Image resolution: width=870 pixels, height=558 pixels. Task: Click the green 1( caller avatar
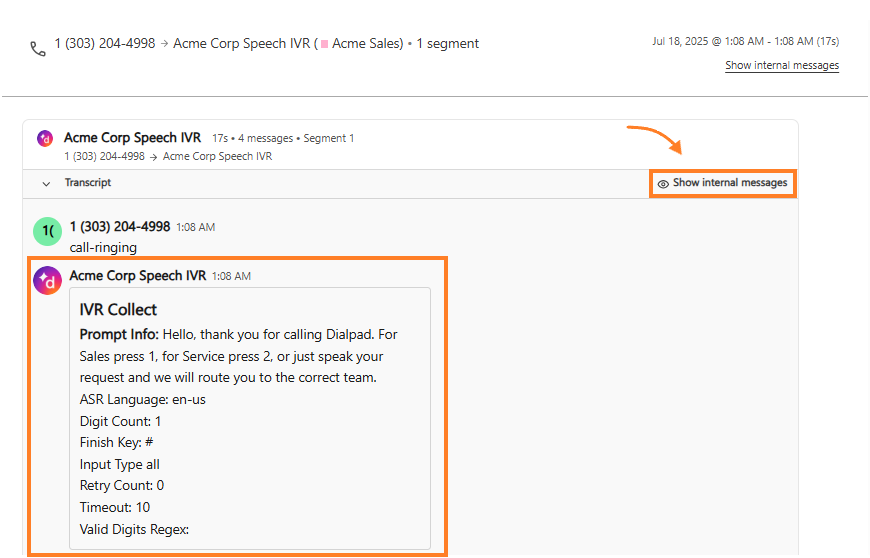click(48, 231)
